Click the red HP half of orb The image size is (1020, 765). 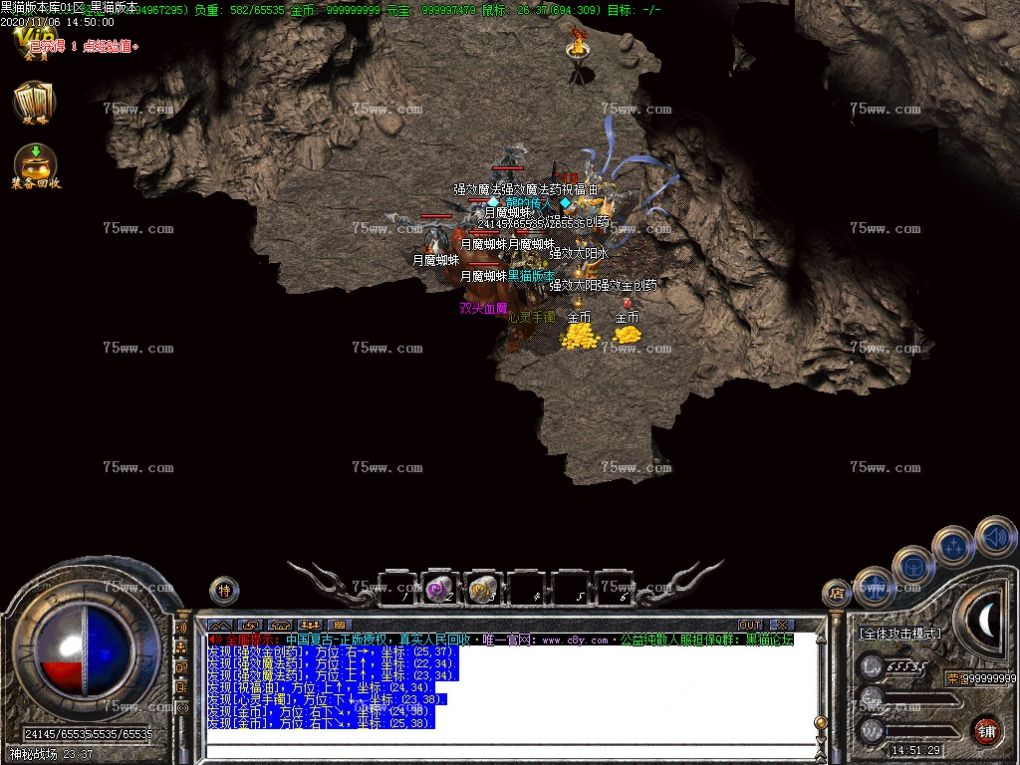[x=60, y=651]
